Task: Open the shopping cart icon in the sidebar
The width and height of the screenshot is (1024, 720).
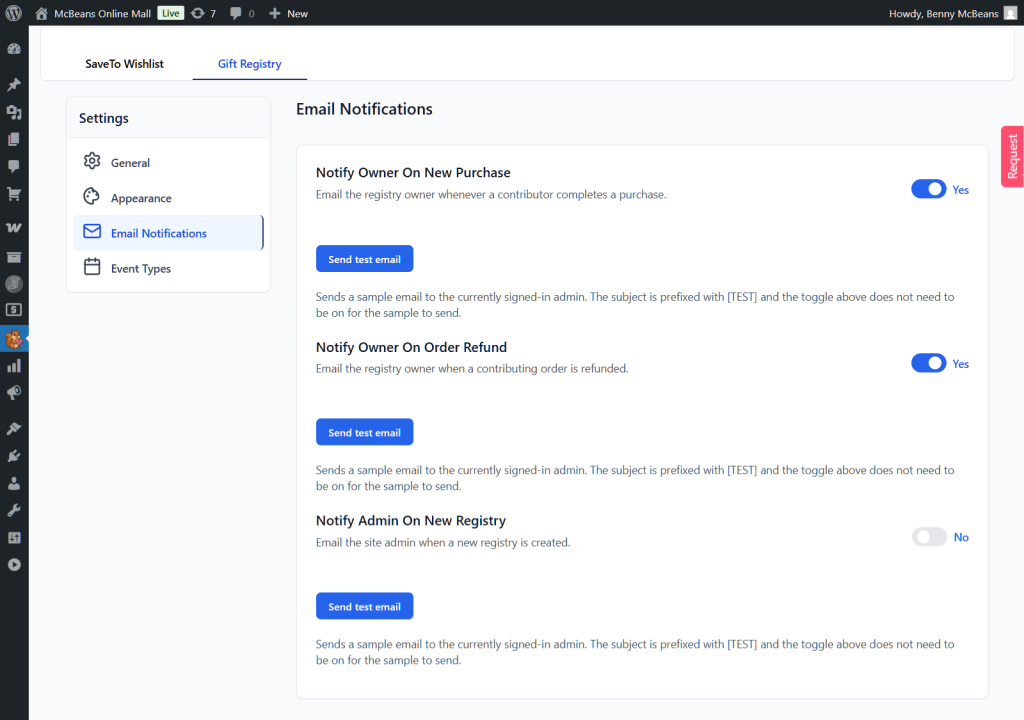Action: (x=14, y=193)
